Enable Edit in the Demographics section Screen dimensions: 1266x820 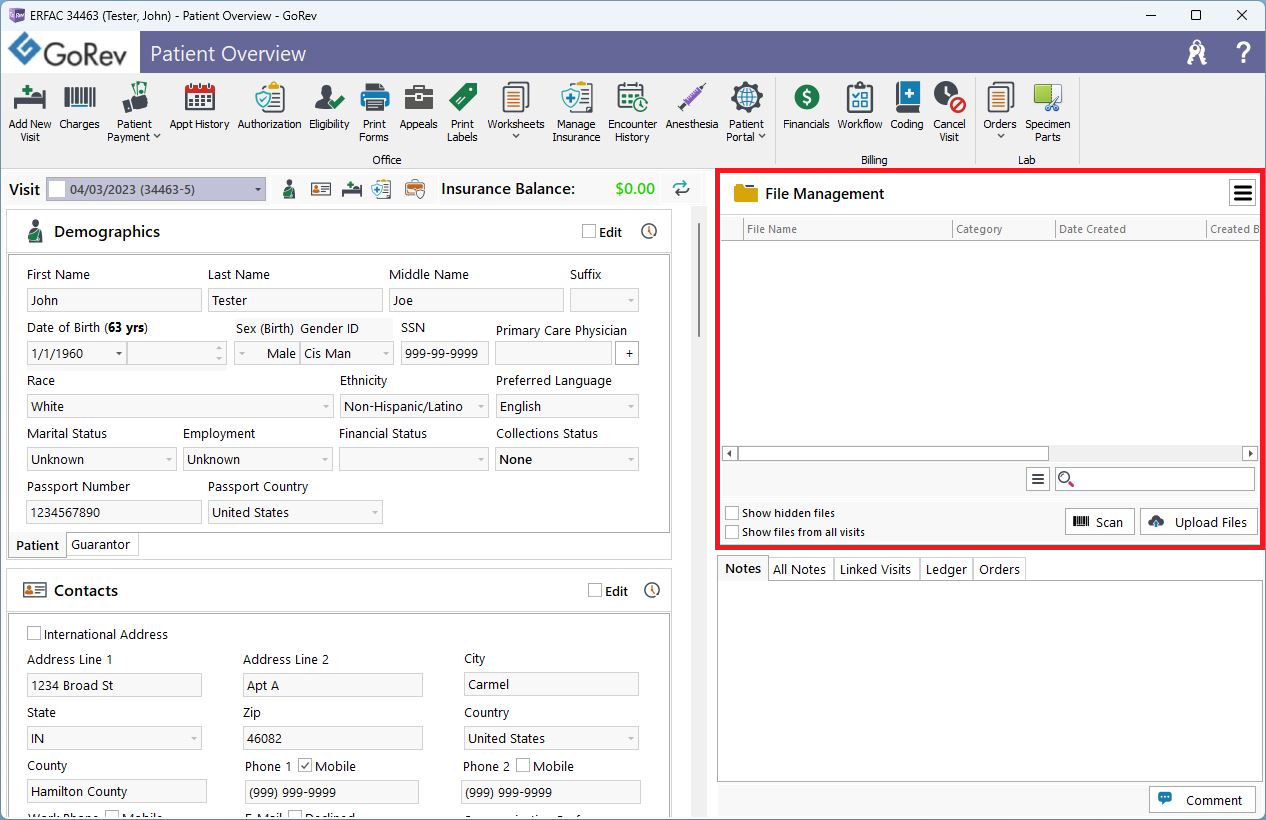coord(589,232)
